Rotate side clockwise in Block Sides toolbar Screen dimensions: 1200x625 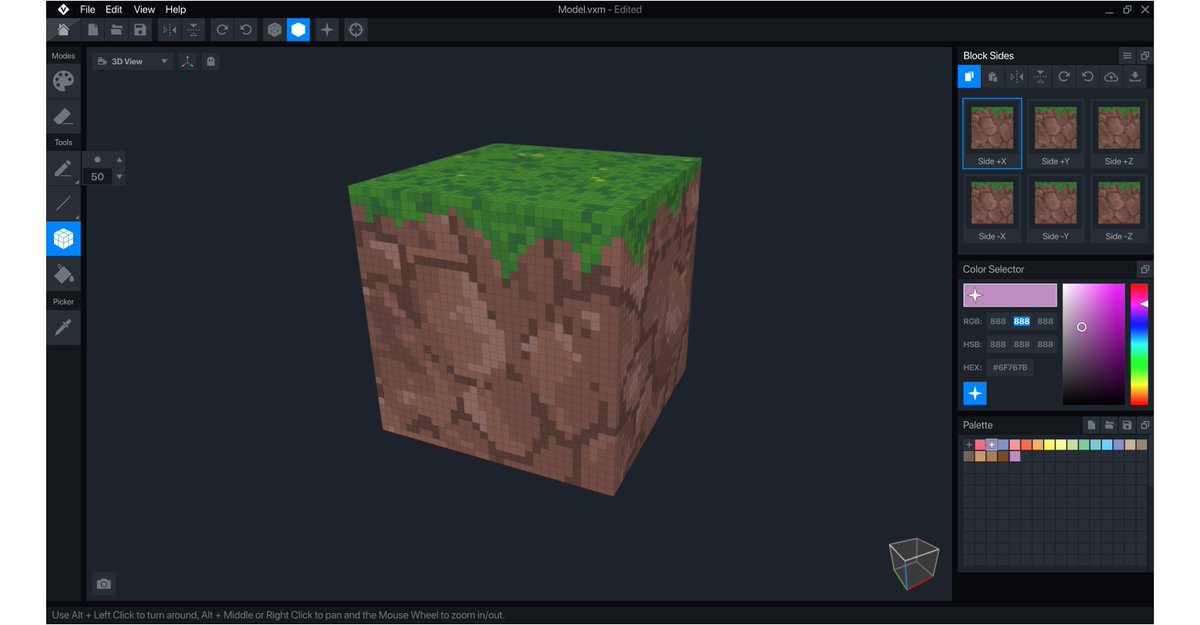click(1064, 77)
